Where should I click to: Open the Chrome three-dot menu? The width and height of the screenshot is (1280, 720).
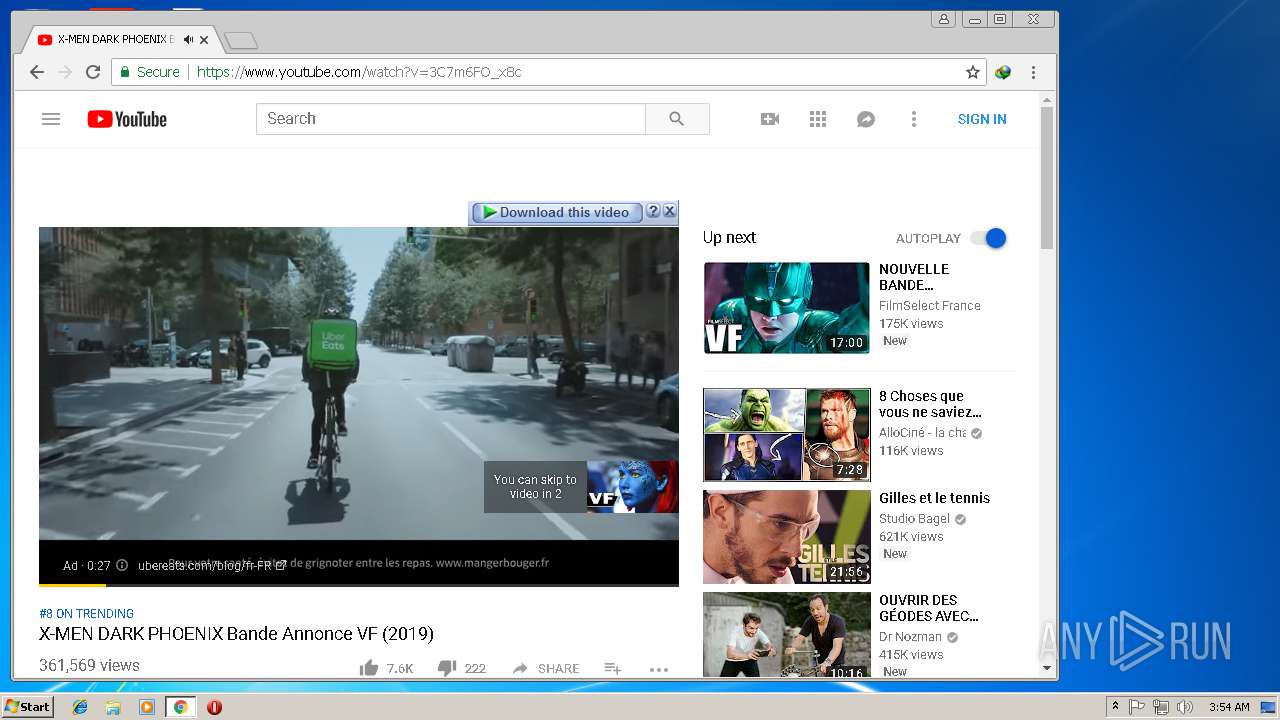pos(1033,72)
